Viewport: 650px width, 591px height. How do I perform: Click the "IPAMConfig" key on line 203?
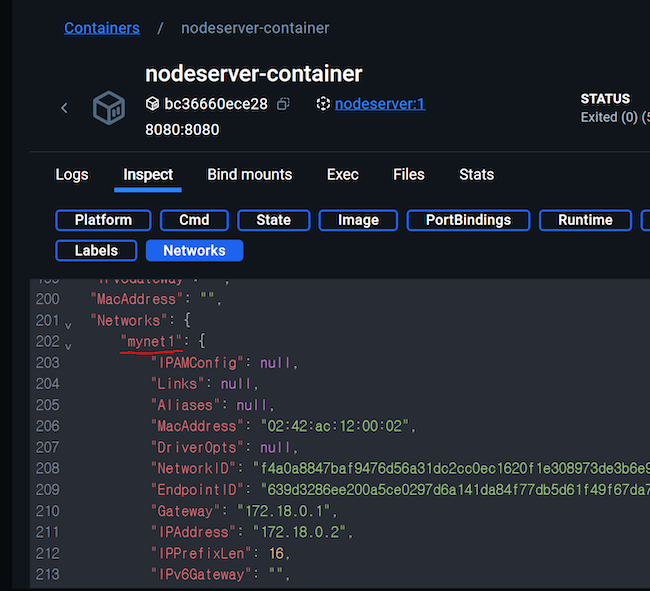coord(198,363)
